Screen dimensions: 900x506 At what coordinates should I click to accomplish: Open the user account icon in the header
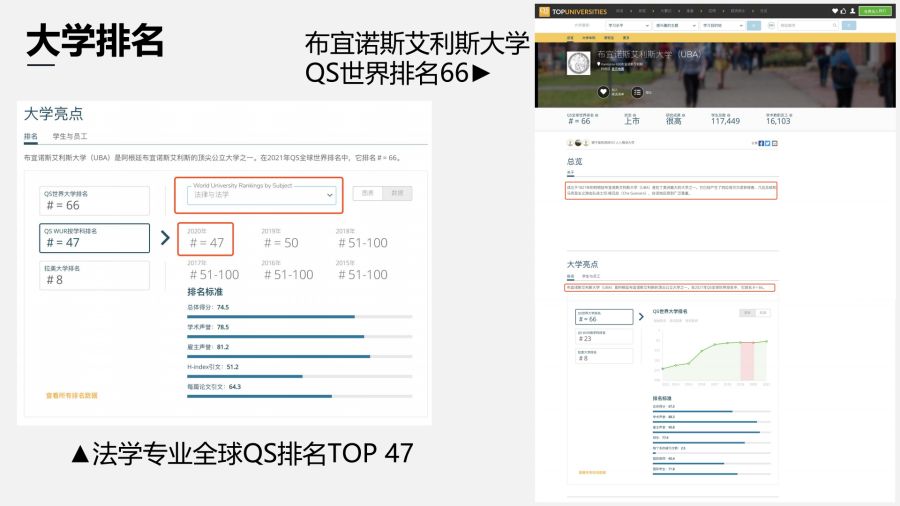pos(852,11)
